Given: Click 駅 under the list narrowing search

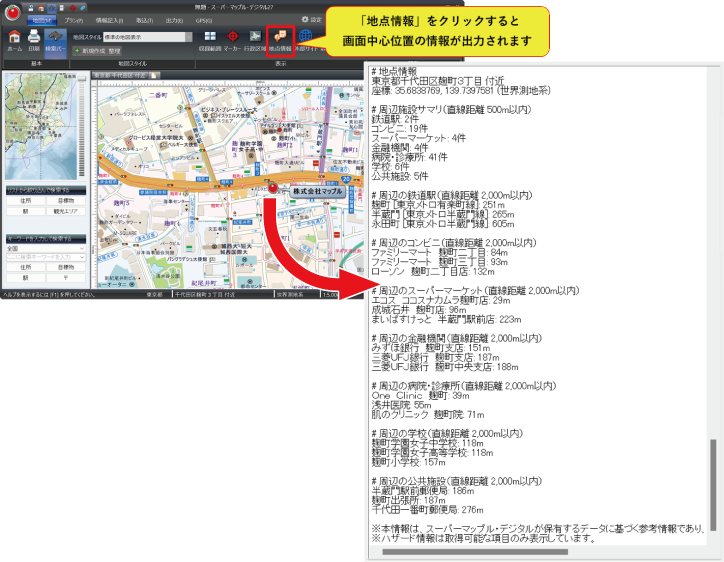Looking at the screenshot, I should [25, 212].
